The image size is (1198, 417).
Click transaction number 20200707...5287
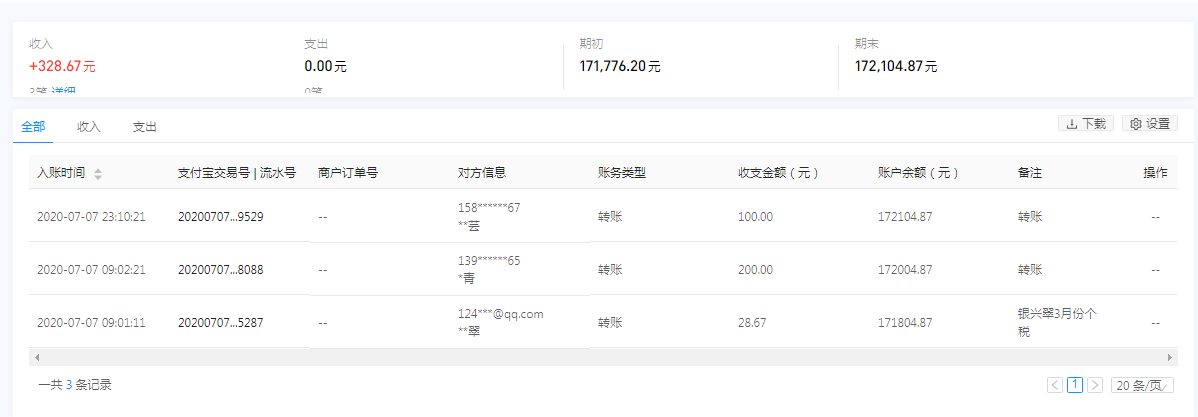tap(220, 322)
